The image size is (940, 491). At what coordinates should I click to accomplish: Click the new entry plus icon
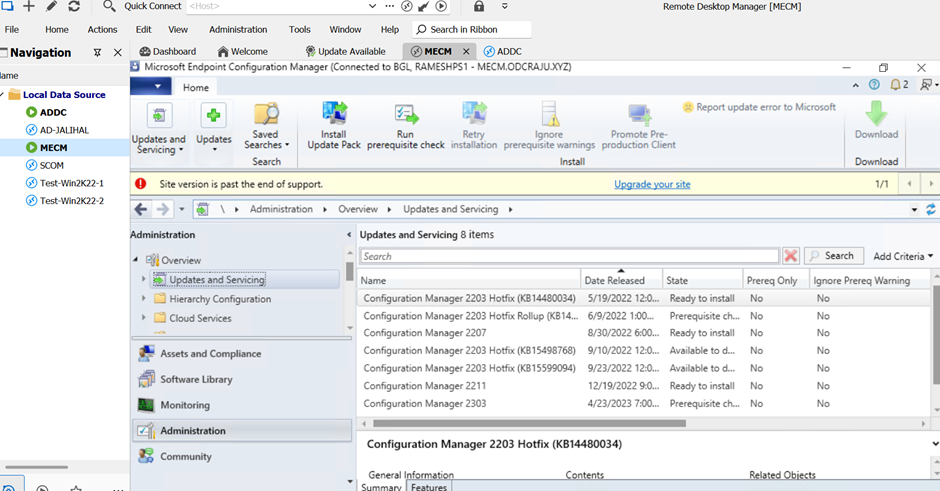click(29, 6)
